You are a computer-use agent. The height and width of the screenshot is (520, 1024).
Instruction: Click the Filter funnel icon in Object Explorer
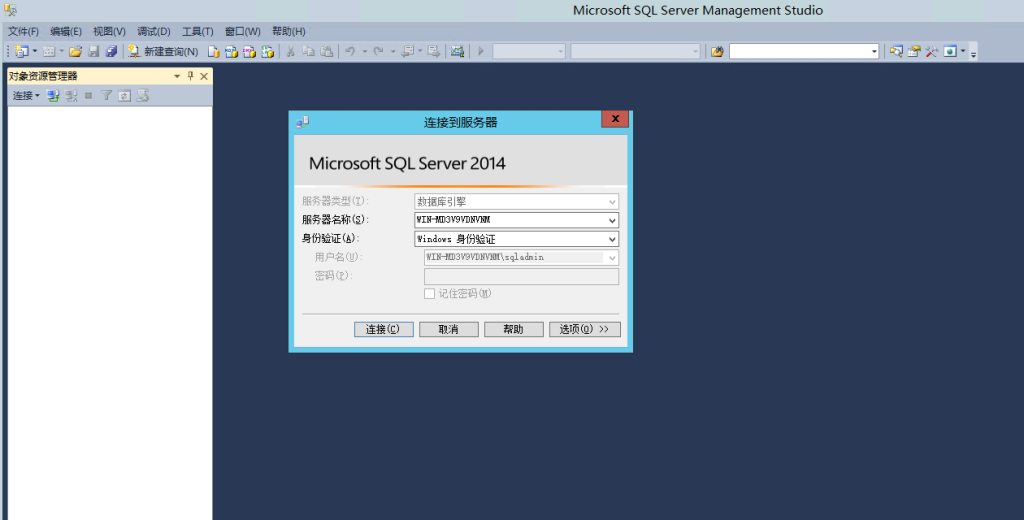point(106,95)
